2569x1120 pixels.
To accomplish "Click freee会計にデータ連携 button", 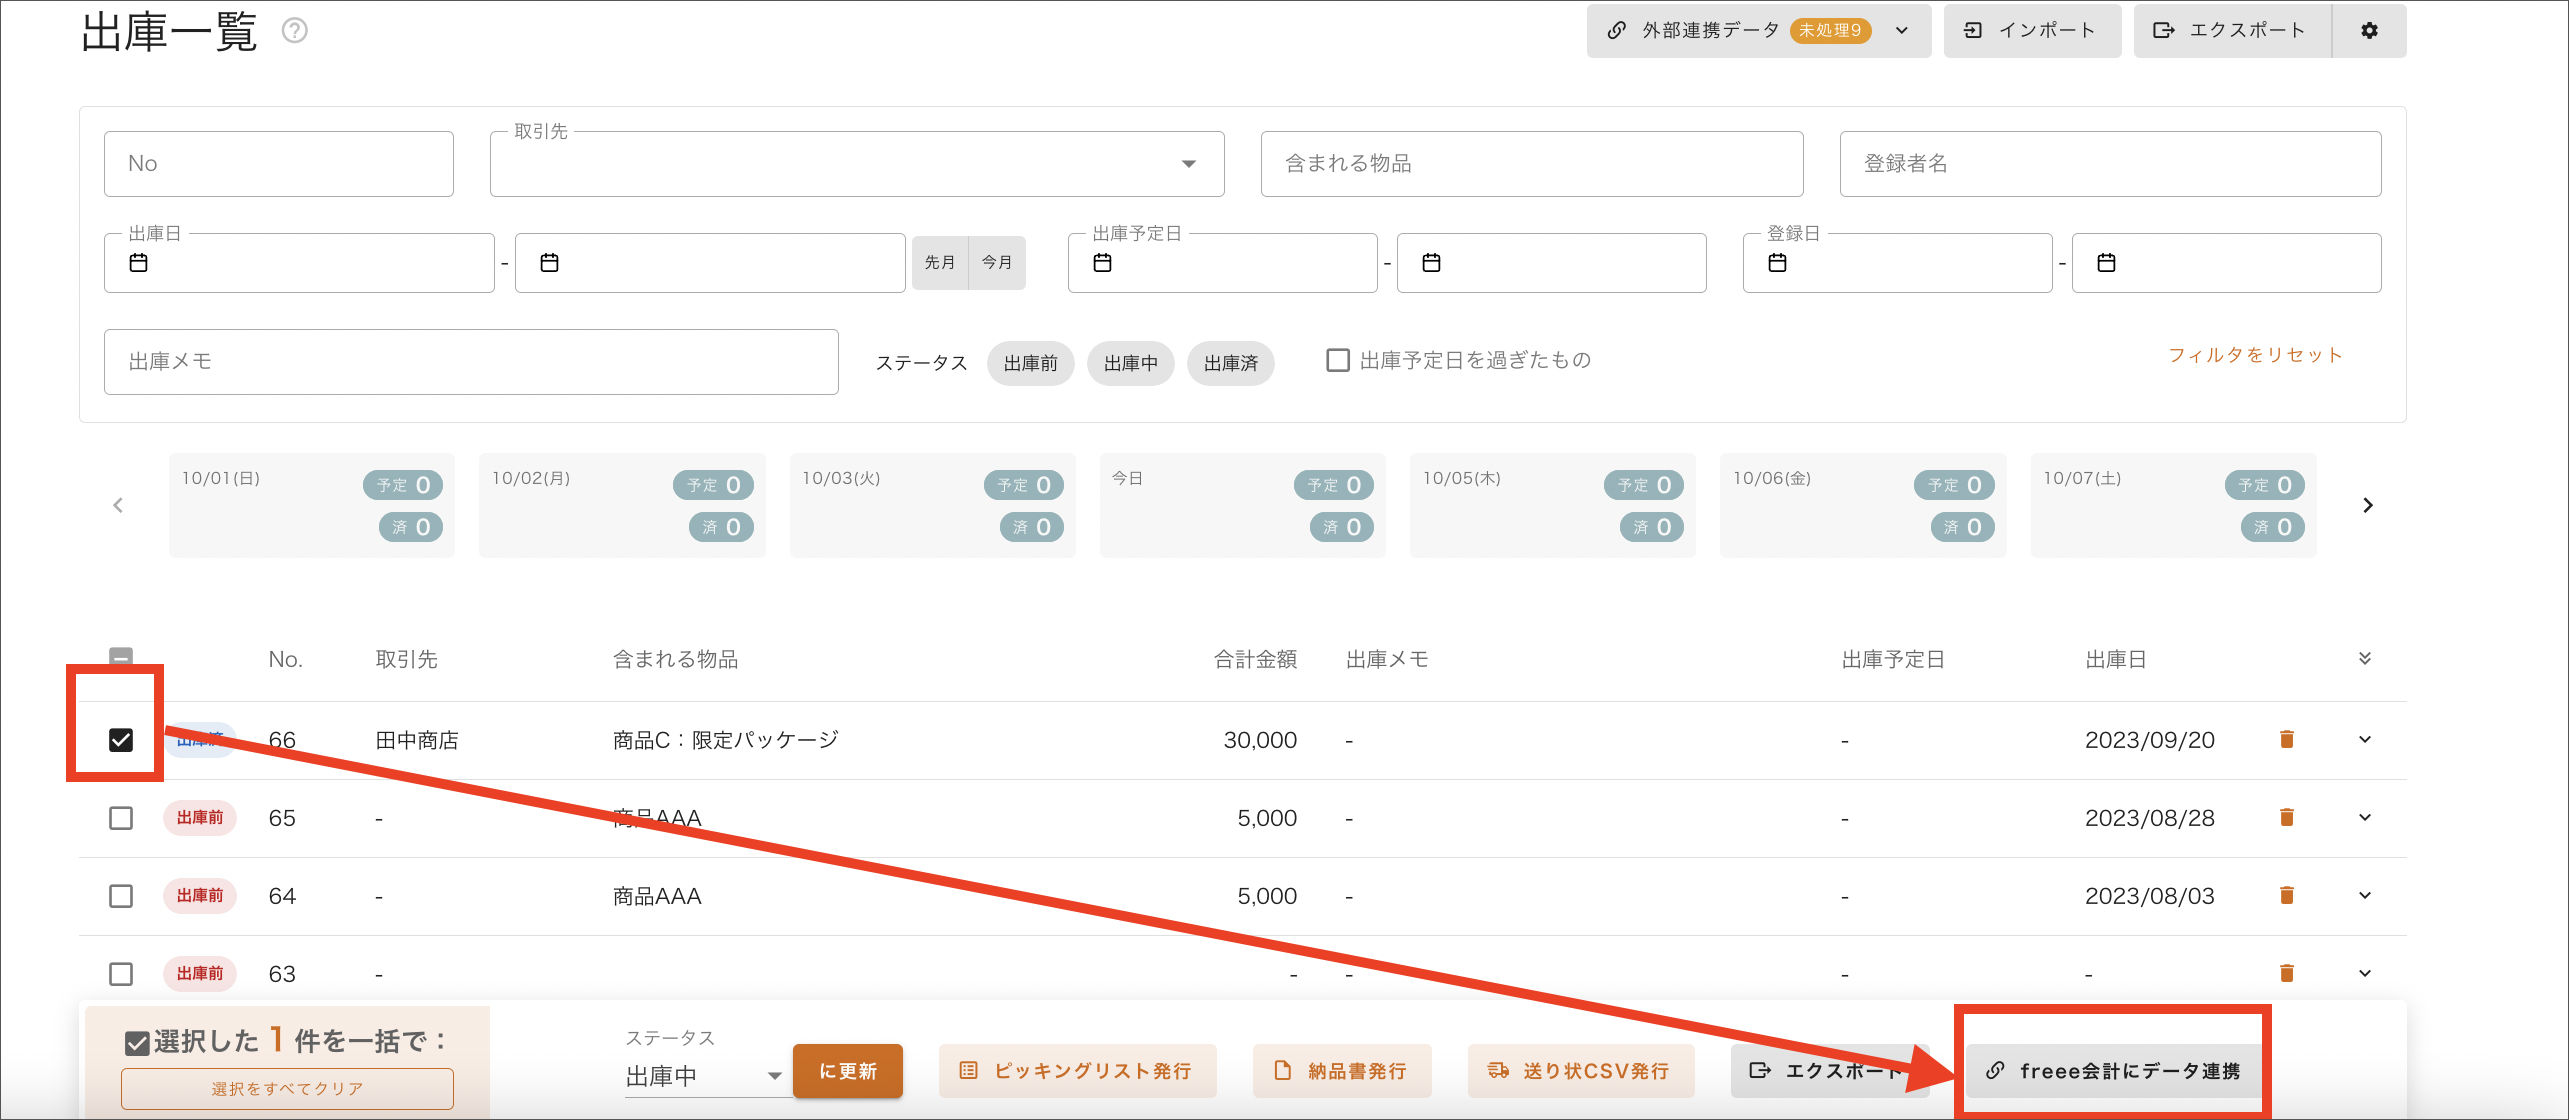I will tap(2114, 1071).
